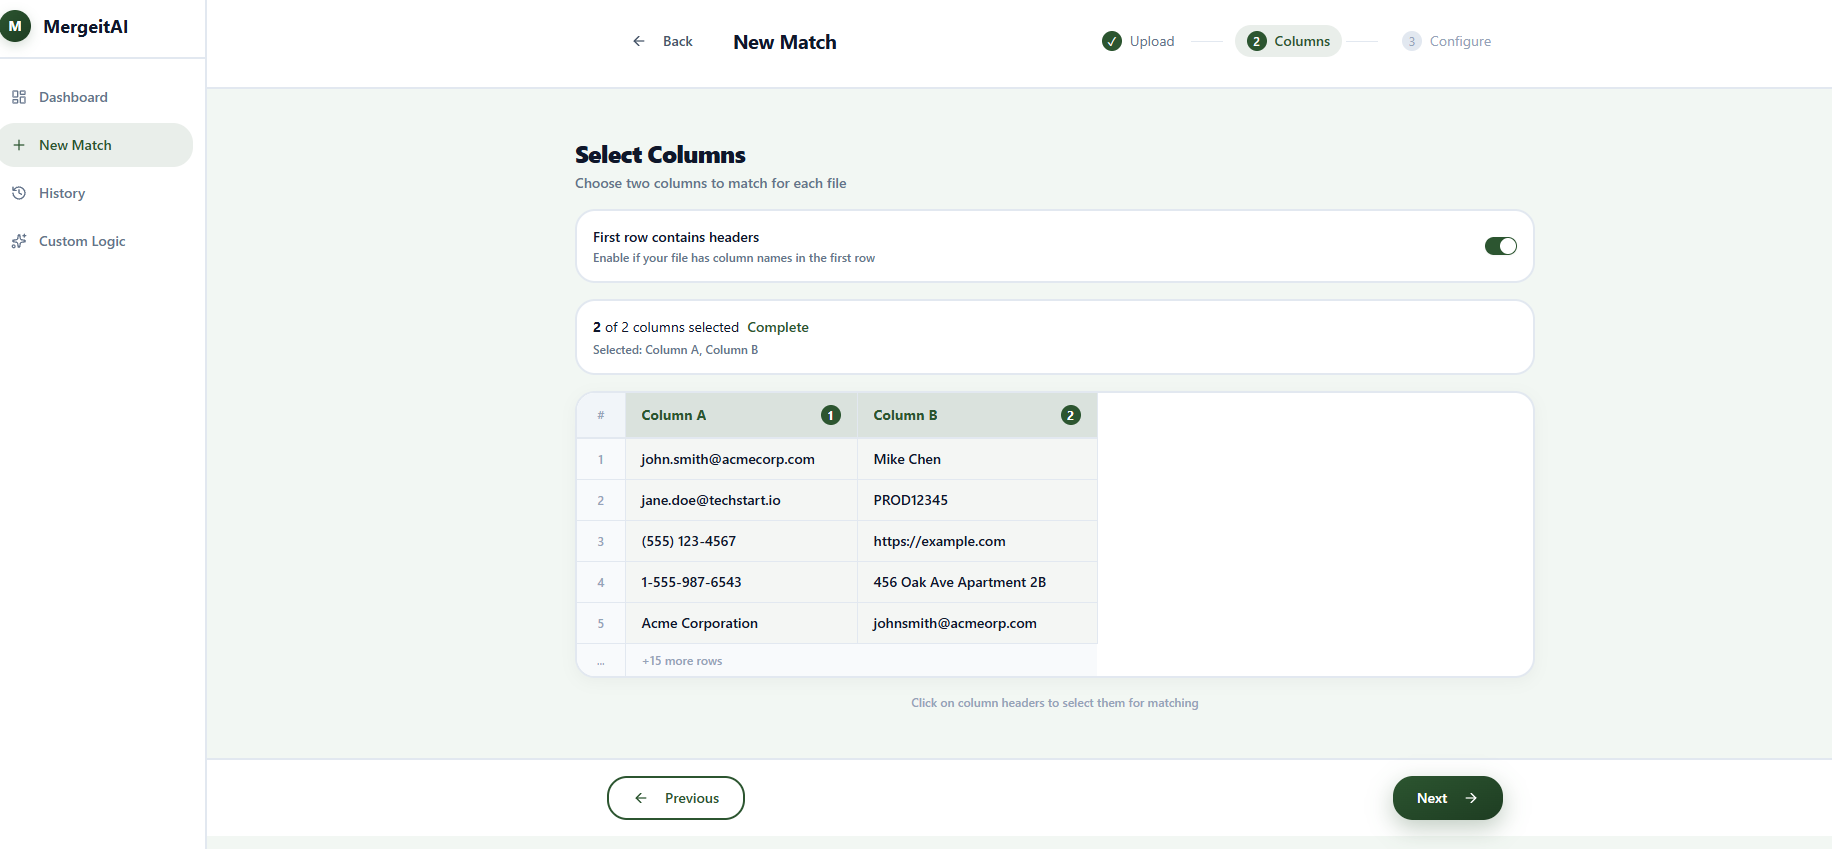The width and height of the screenshot is (1832, 849).
Task: Click the Complete status label
Action: click(778, 327)
